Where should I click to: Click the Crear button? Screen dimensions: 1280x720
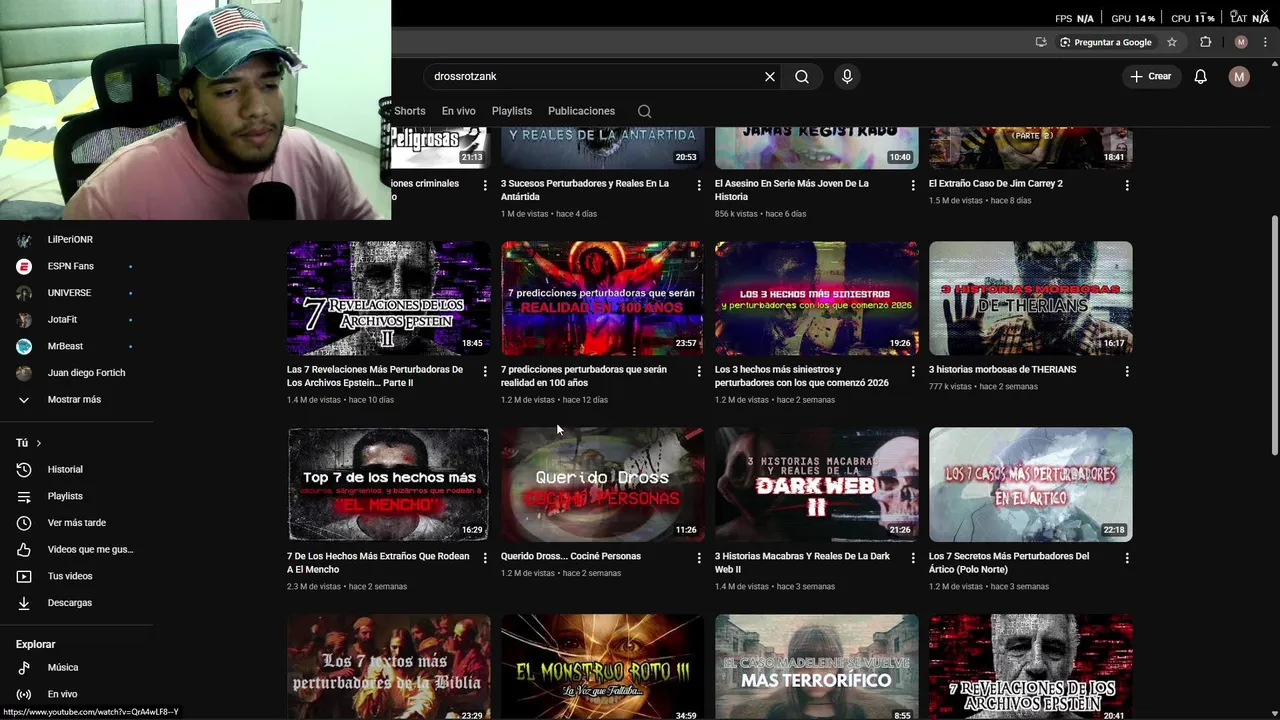point(1150,76)
